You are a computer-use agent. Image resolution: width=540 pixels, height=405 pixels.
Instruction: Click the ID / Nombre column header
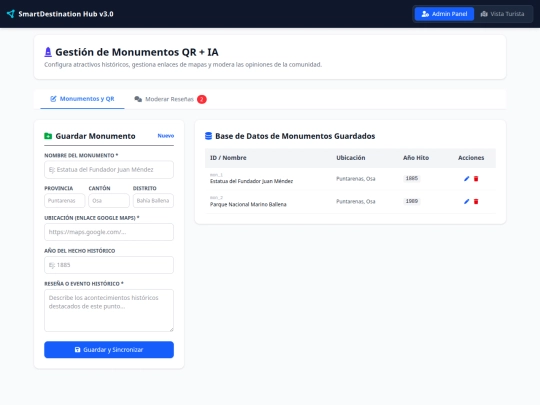pyautogui.click(x=228, y=158)
